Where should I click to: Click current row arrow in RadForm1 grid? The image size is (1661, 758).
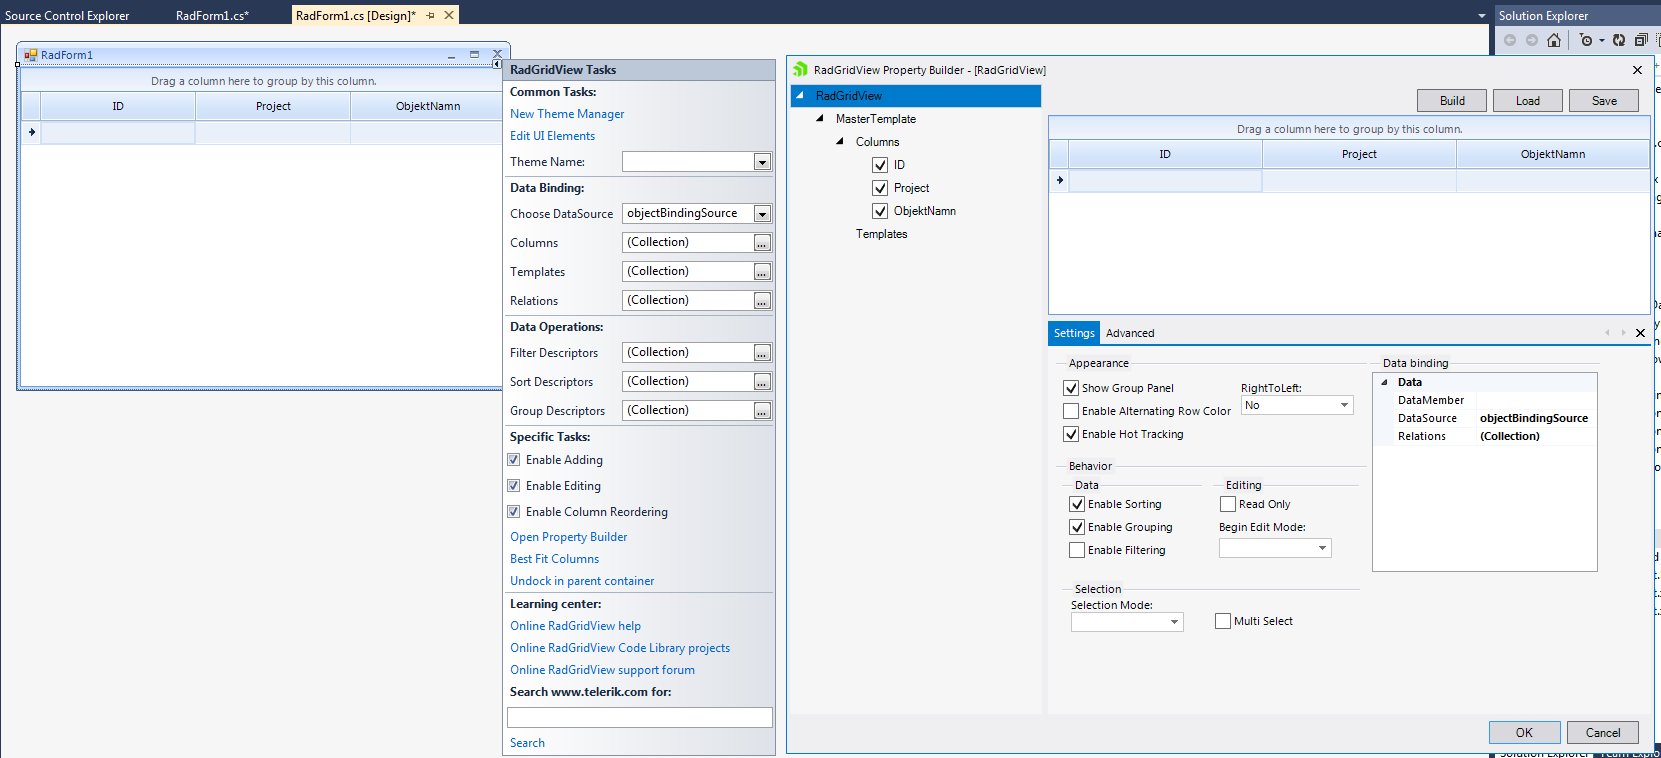click(31, 132)
